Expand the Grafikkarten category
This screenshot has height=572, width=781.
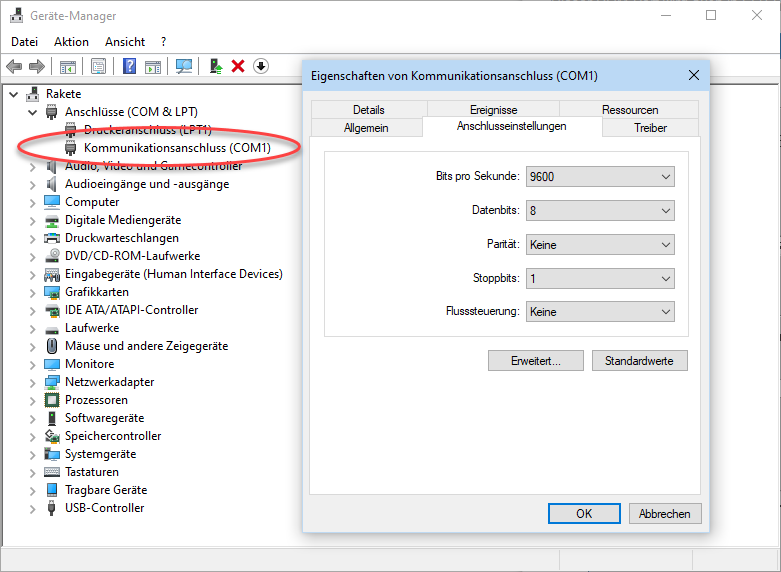coord(33,292)
